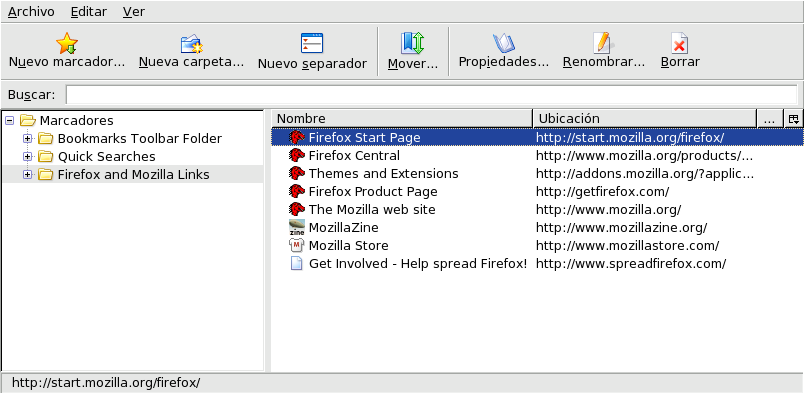Click the Mover... label
Viewport: 804px width, 394px height.
pyautogui.click(x=413, y=64)
